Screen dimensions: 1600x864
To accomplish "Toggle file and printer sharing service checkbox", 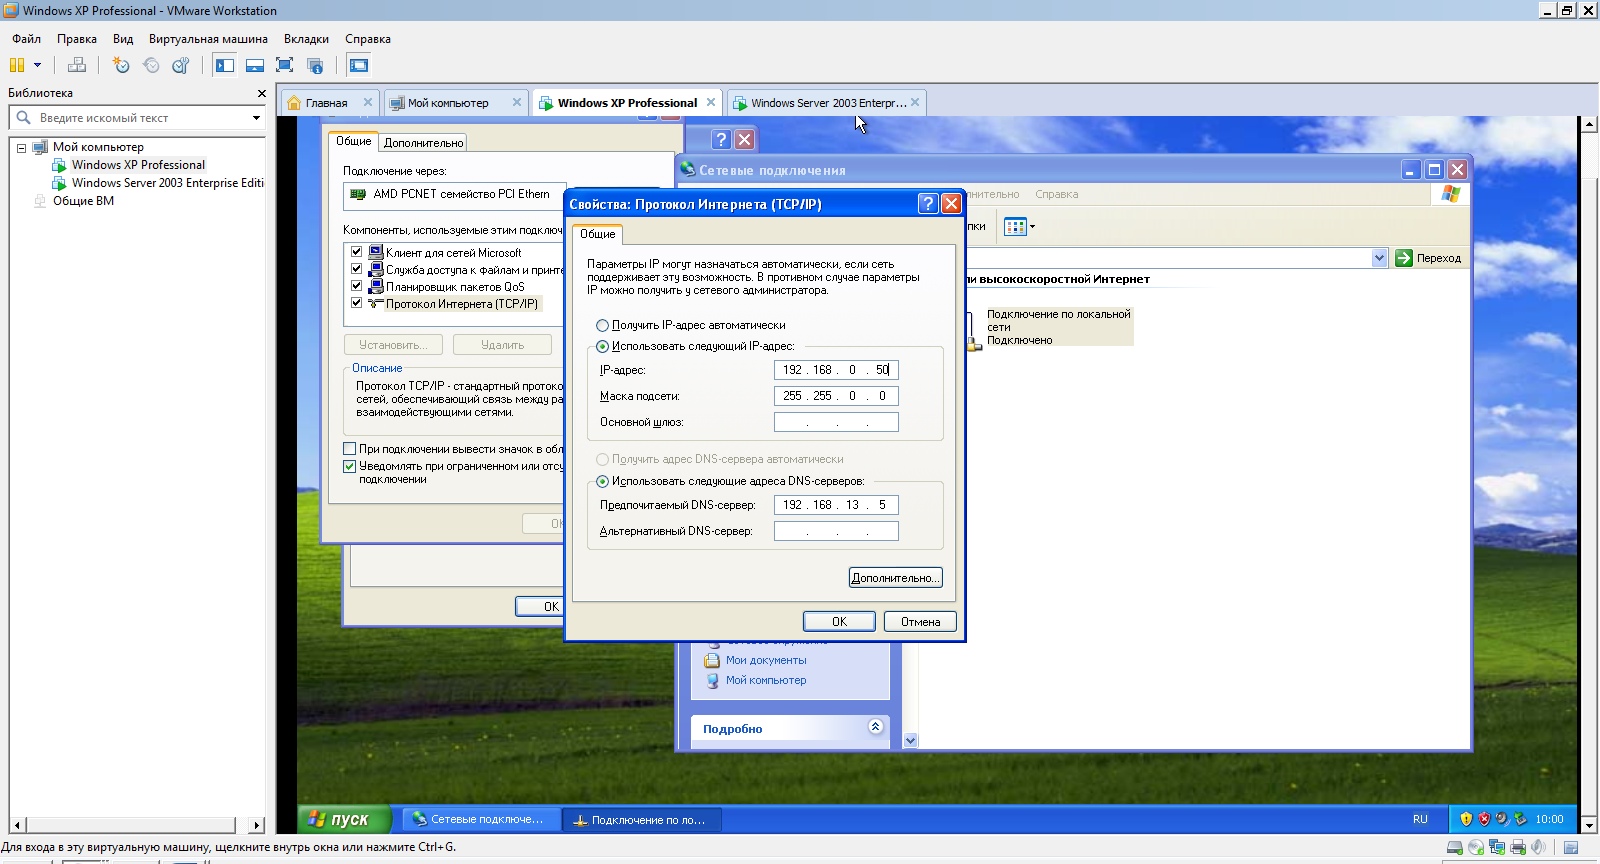I will [x=356, y=269].
